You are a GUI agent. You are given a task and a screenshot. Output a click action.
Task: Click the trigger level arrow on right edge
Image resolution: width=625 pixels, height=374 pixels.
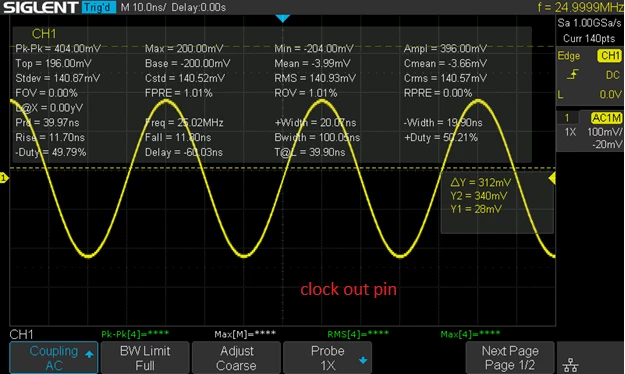click(552, 178)
